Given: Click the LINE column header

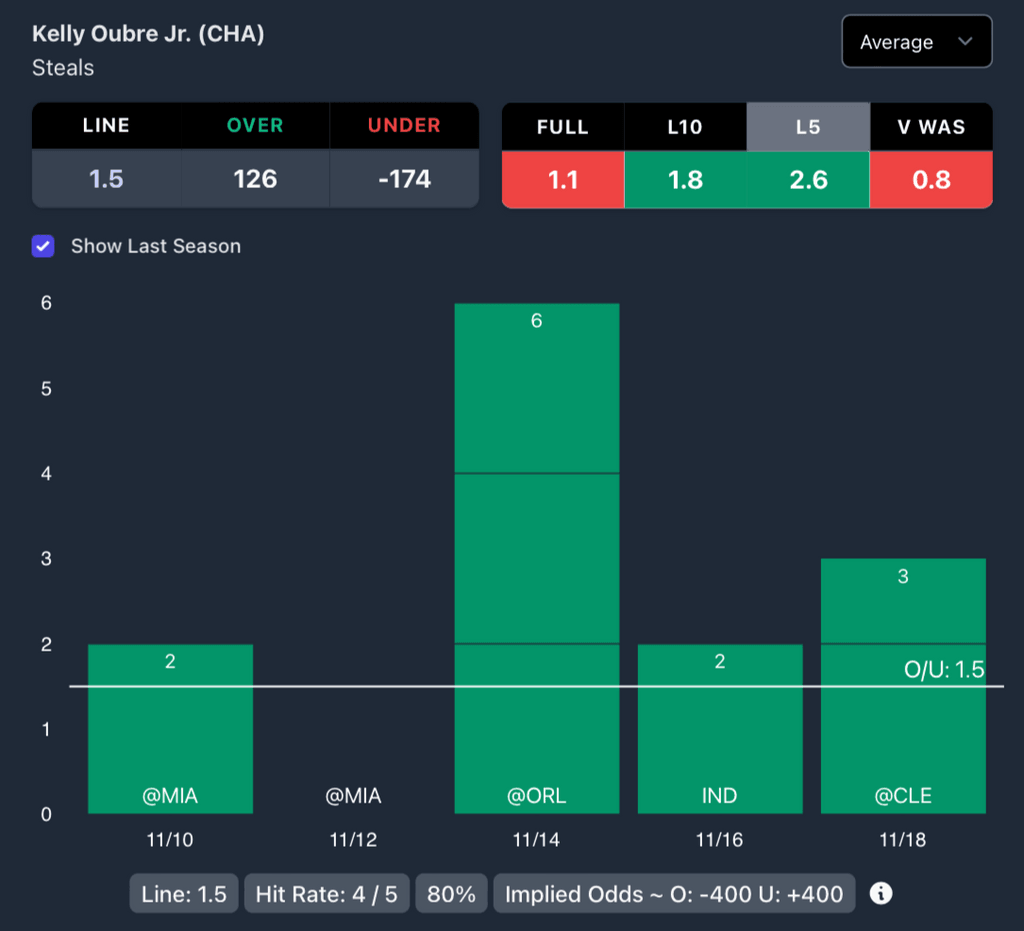Looking at the screenshot, I should coord(106,125).
